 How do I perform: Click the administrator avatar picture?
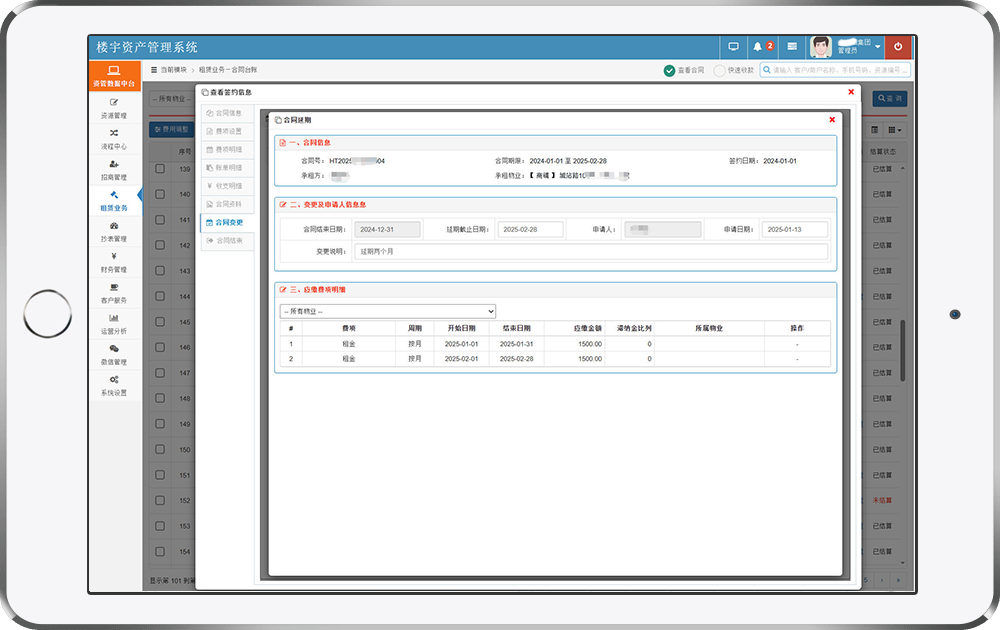coord(820,47)
